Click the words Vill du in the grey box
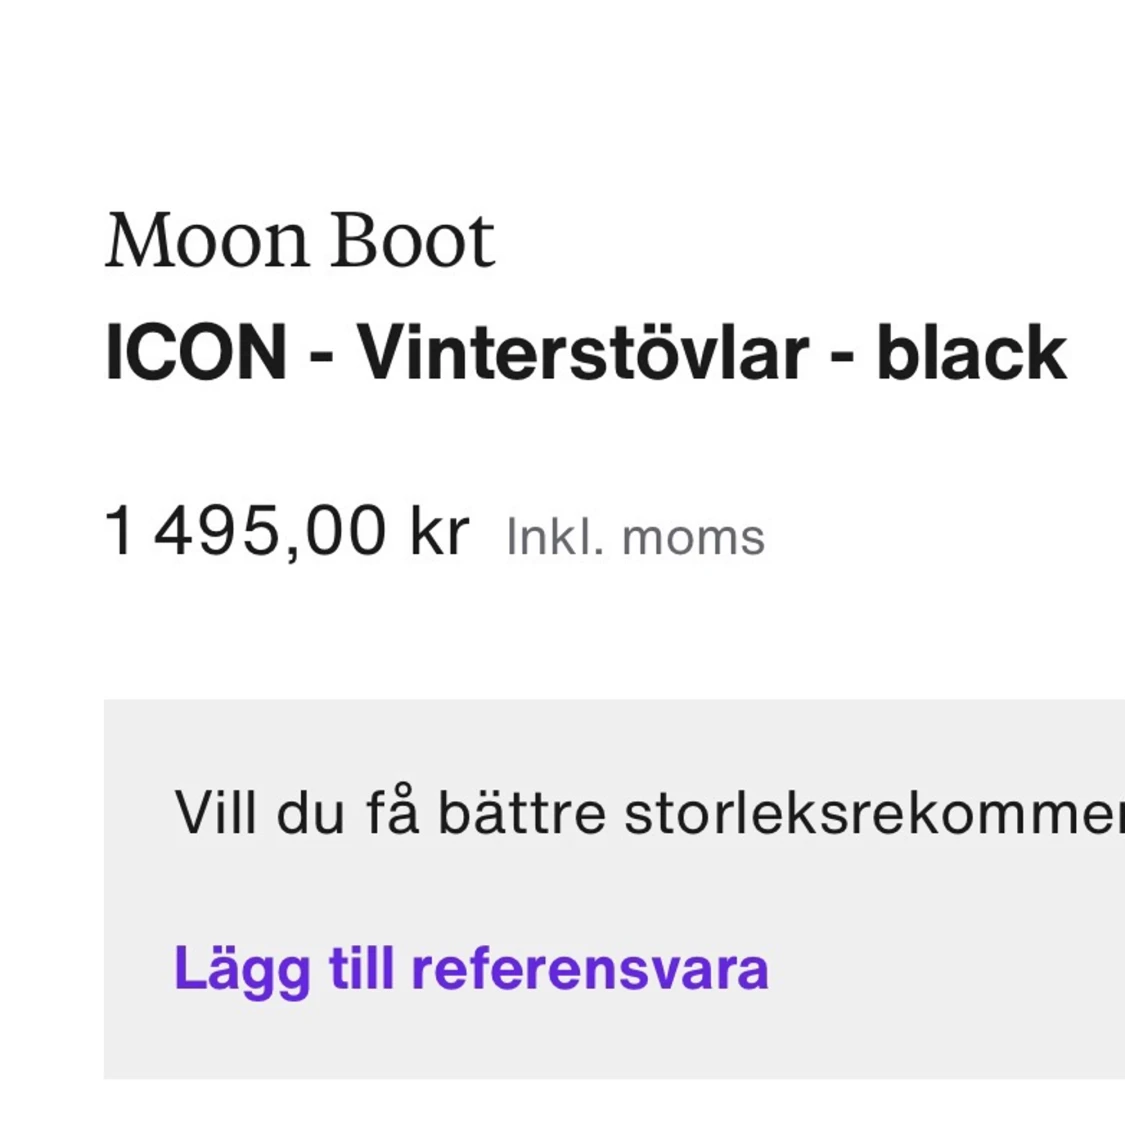Screen dimensions: 1125x1125 tap(260, 812)
